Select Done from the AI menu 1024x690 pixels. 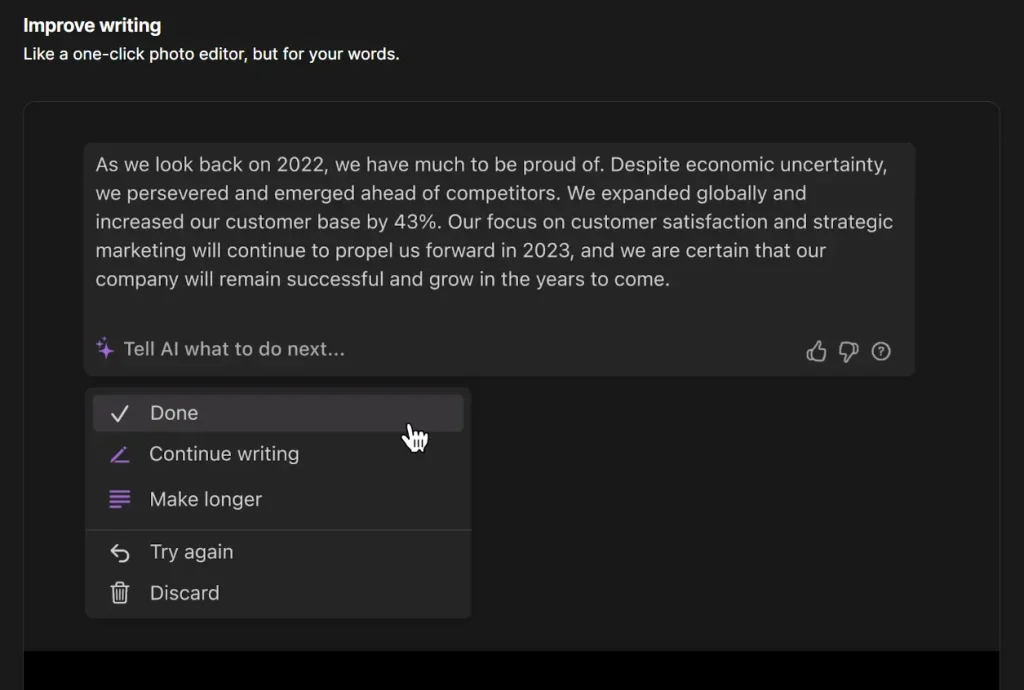[x=174, y=412]
